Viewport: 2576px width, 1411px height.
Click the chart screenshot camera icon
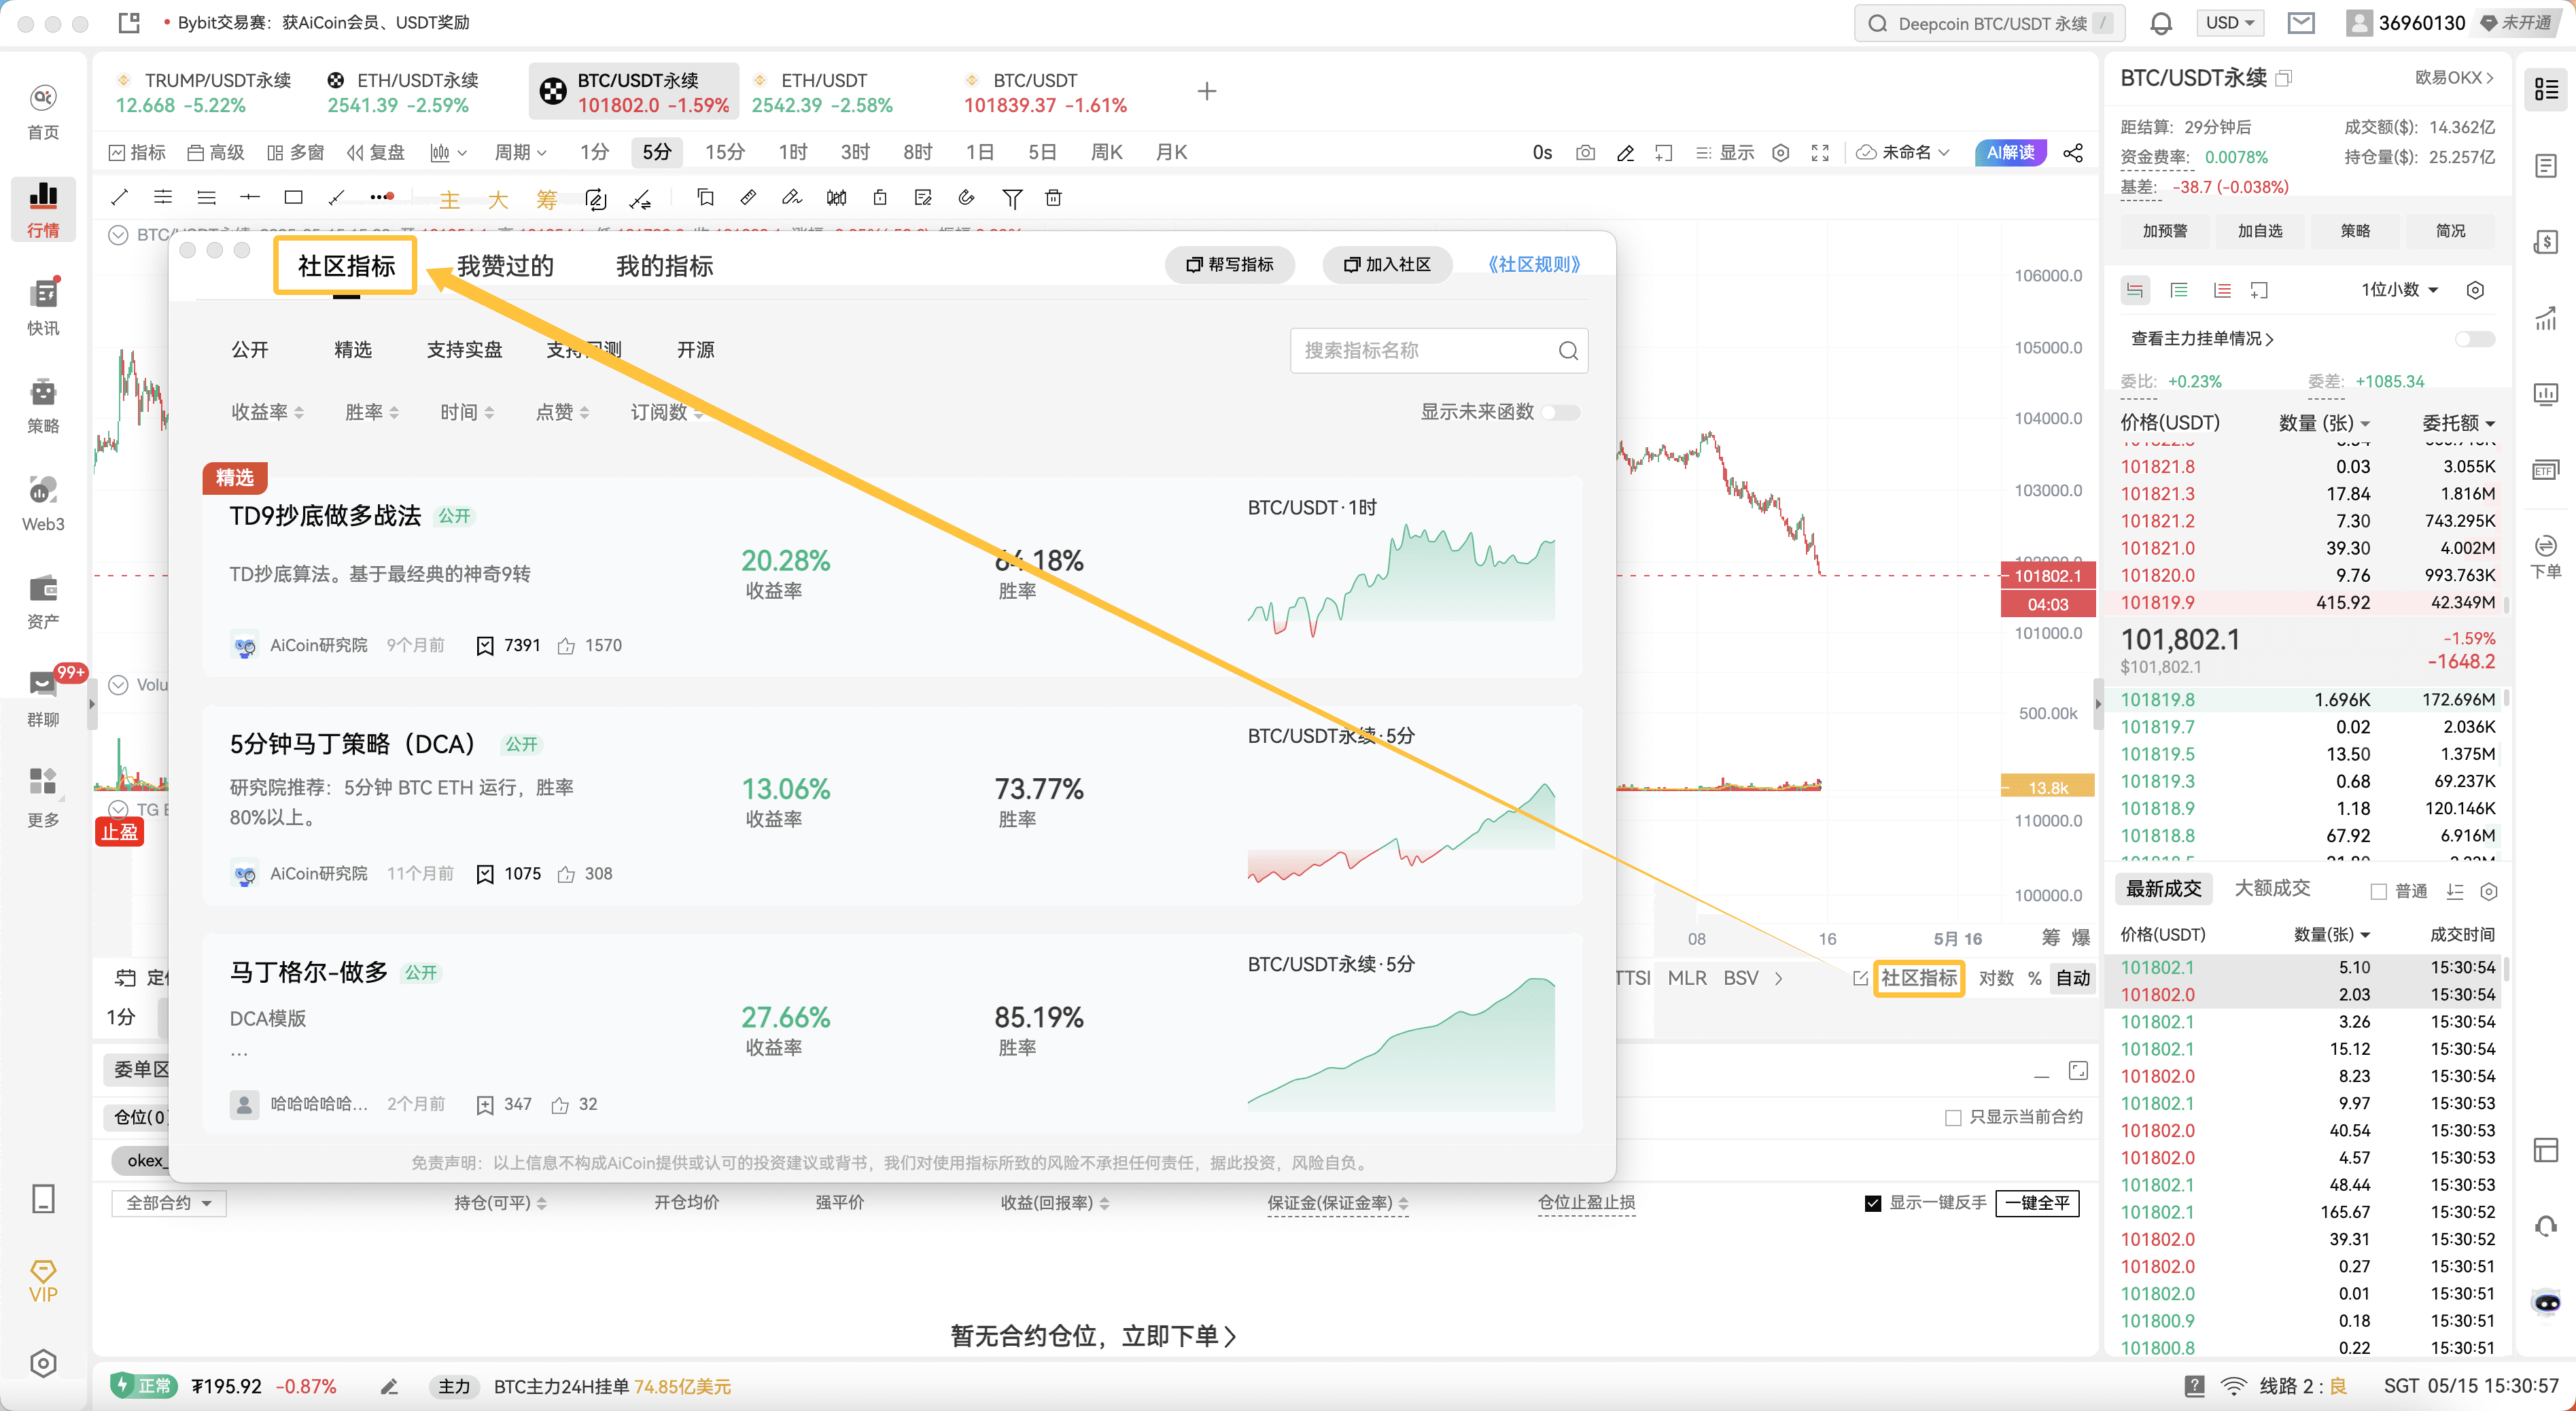pos(1585,152)
